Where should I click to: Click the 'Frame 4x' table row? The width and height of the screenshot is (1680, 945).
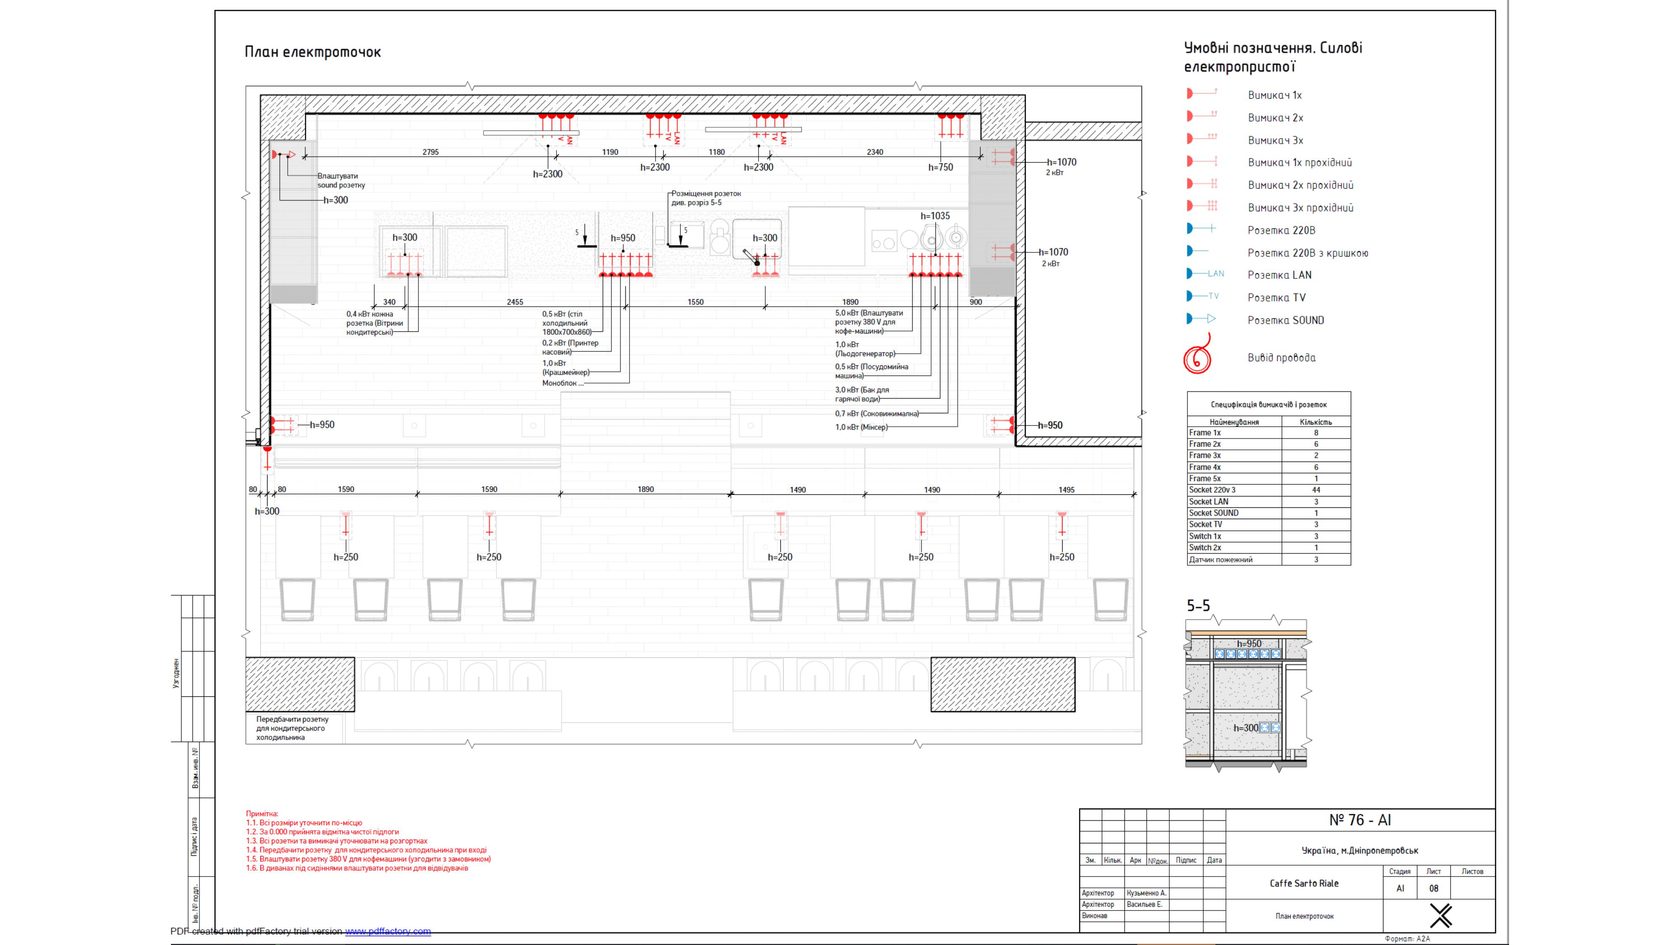1269,467
